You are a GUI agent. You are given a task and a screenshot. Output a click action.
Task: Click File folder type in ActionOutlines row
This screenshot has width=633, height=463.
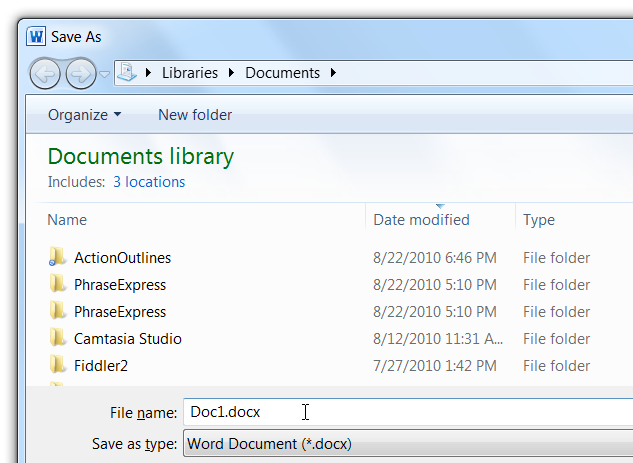click(x=557, y=258)
